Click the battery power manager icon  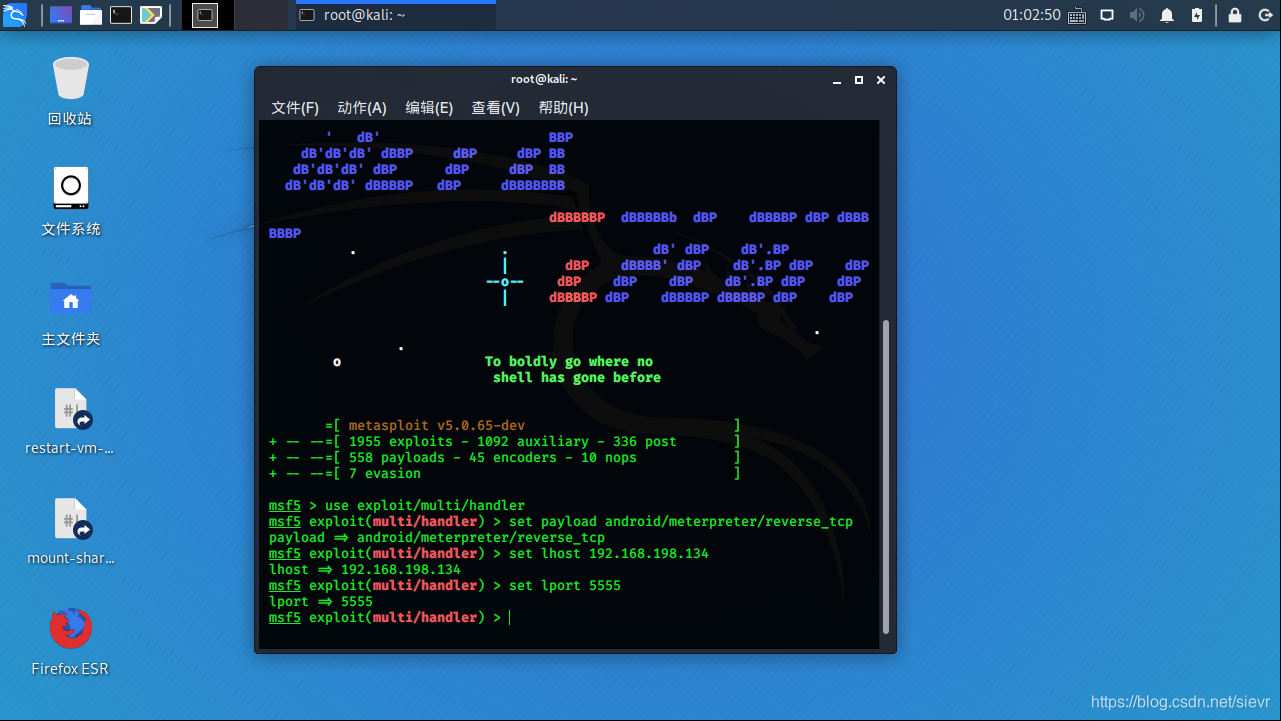(x=1197, y=15)
